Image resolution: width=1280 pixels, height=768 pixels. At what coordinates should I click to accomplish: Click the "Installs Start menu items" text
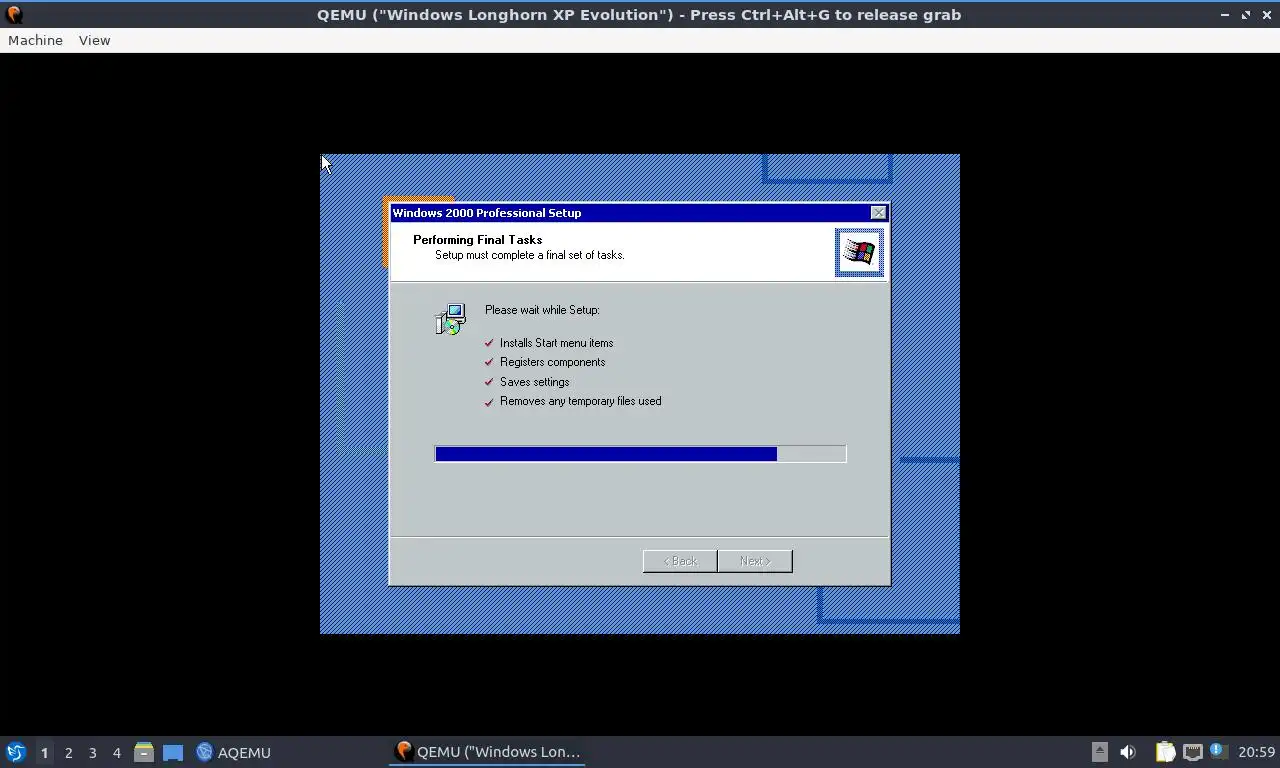pyautogui.click(x=557, y=343)
